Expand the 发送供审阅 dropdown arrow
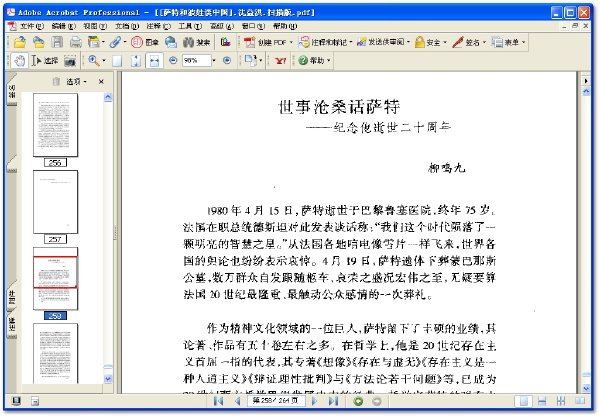The width and height of the screenshot is (600, 417). pos(408,42)
